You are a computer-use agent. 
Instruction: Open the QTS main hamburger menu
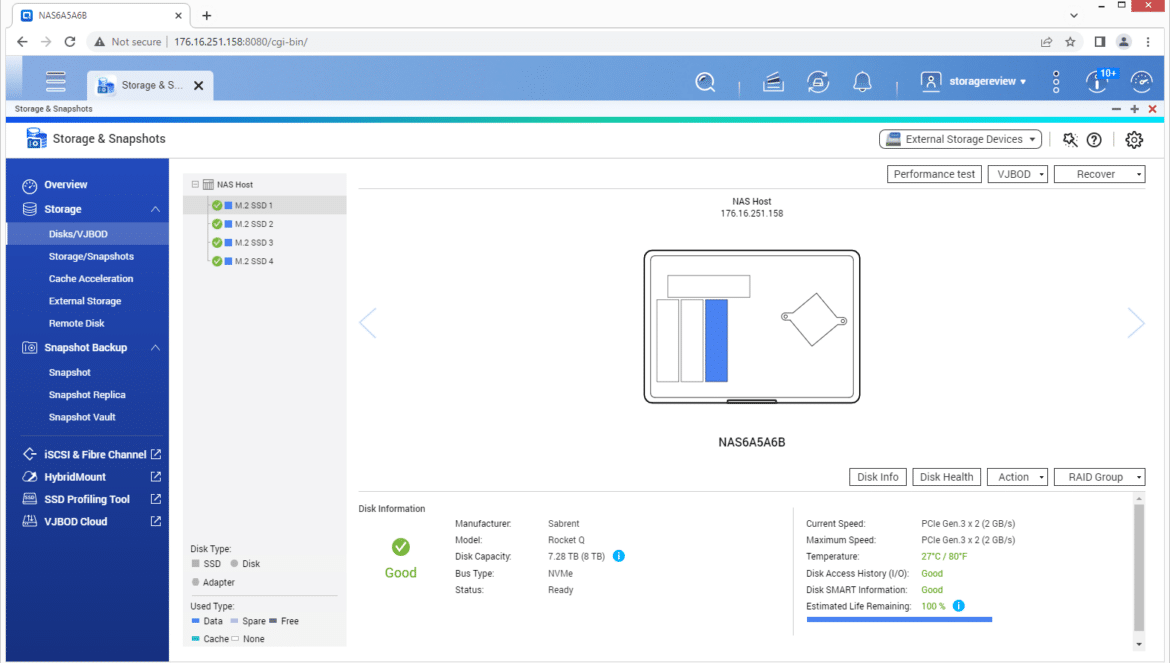pyautogui.click(x=55, y=81)
